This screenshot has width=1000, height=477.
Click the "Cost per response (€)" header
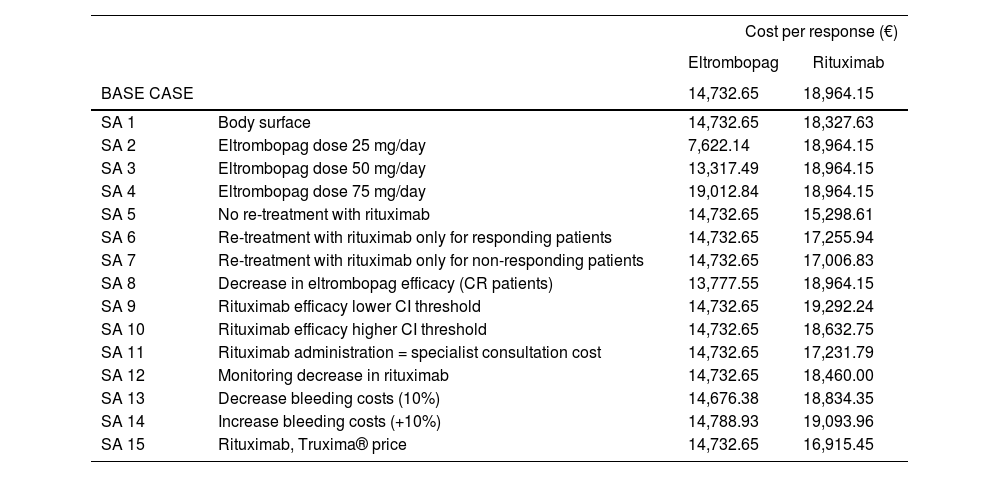click(x=821, y=32)
